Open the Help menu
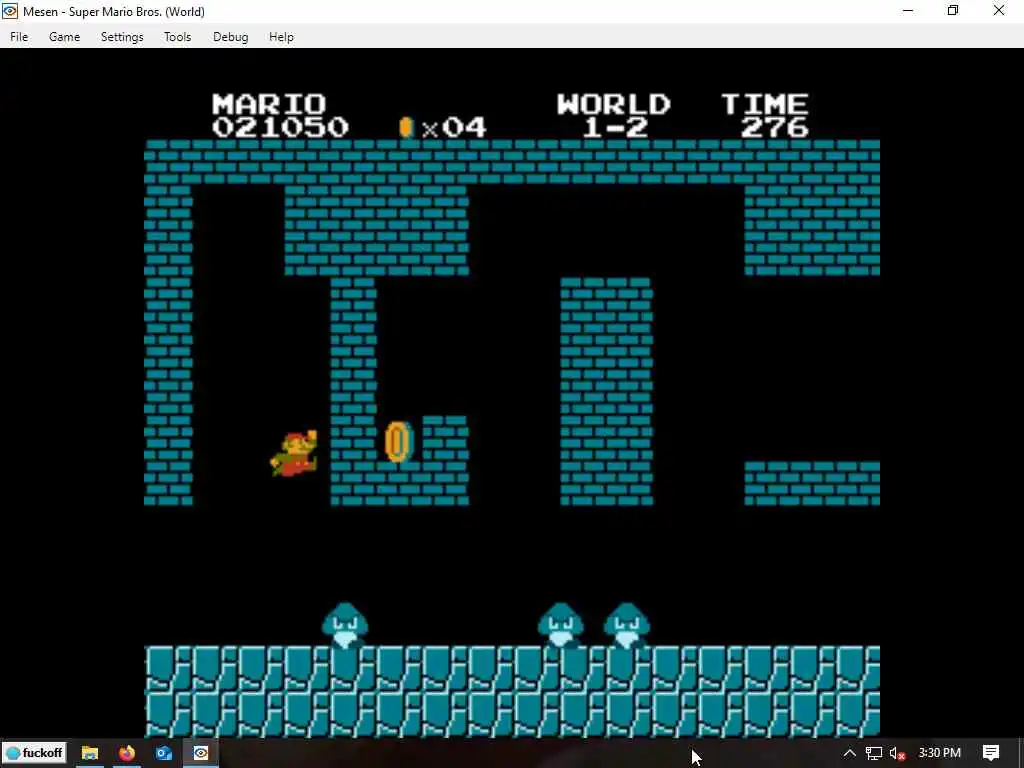The height and width of the screenshot is (768, 1024). coord(281,37)
